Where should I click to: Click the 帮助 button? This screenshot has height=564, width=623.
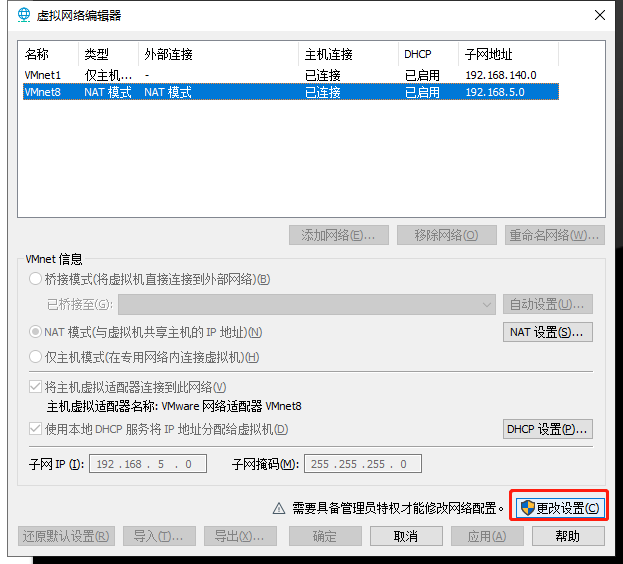point(568,536)
